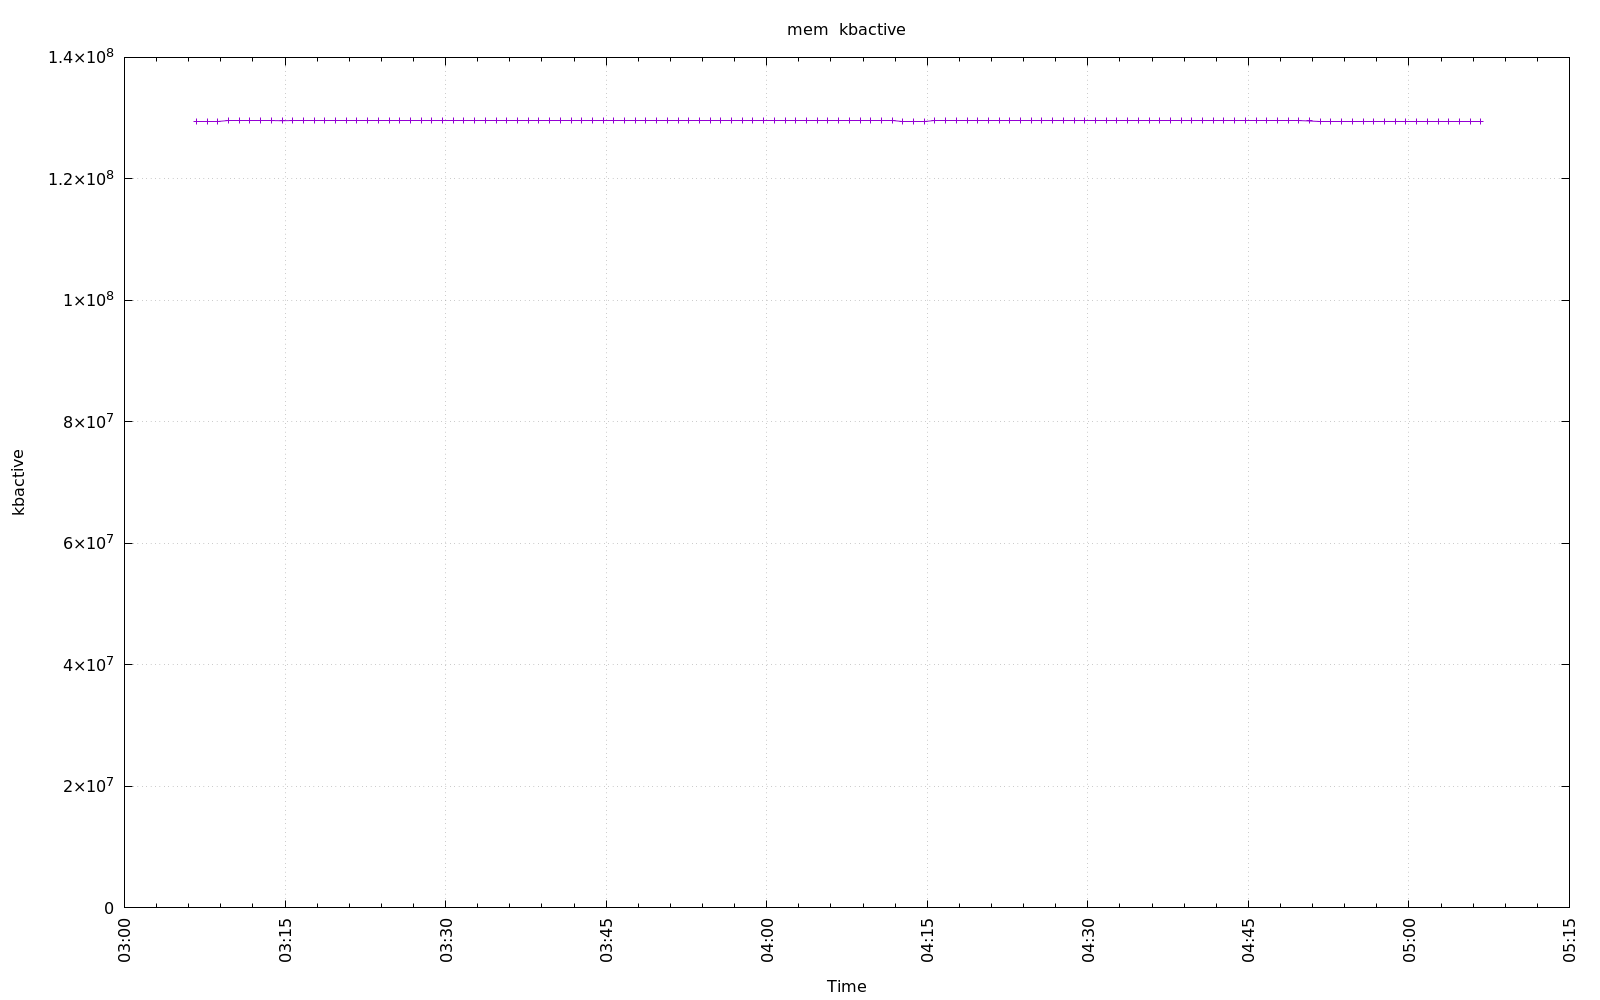Image resolution: width=1600 pixels, height=1000 pixels.
Task: Click the first data point on the purple line
Action: [196, 121]
